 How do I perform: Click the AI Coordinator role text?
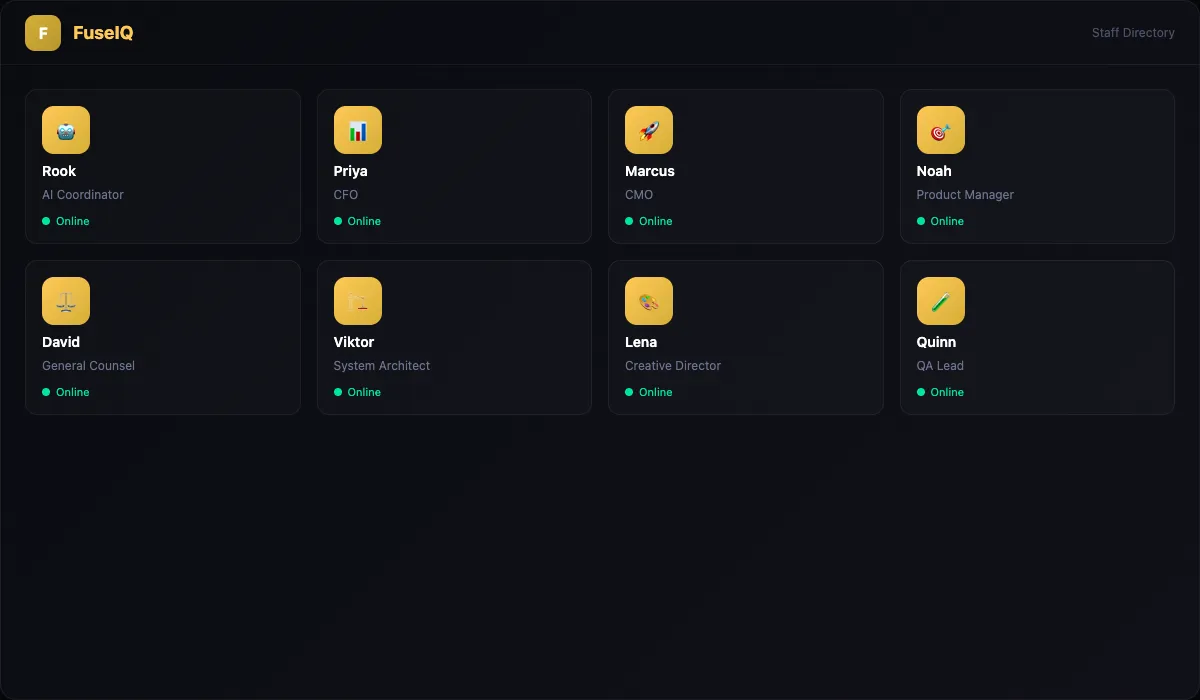coord(83,195)
